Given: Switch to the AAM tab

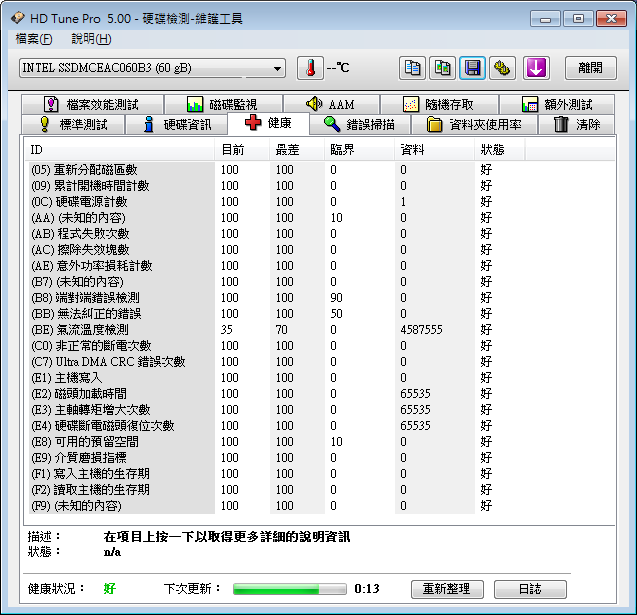Looking at the screenshot, I should 329,105.
